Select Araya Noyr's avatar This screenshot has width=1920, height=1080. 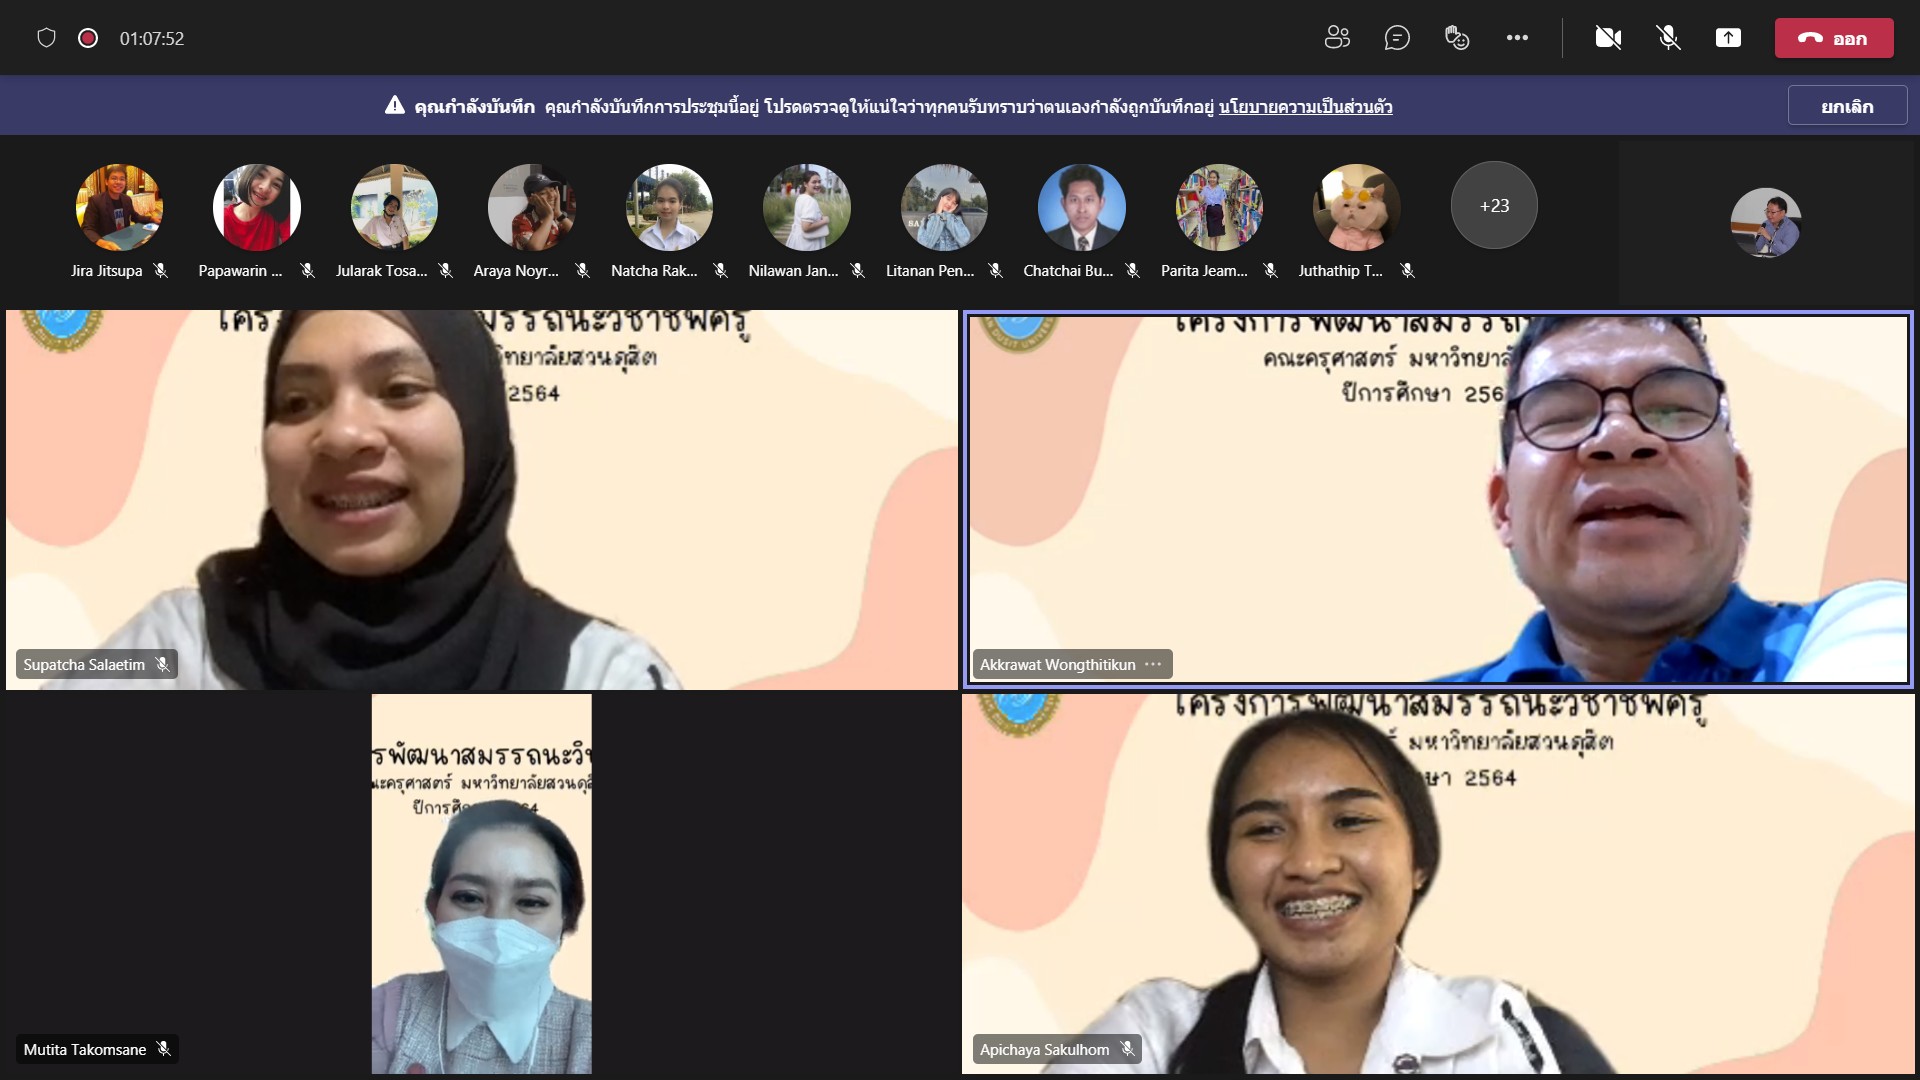click(531, 207)
